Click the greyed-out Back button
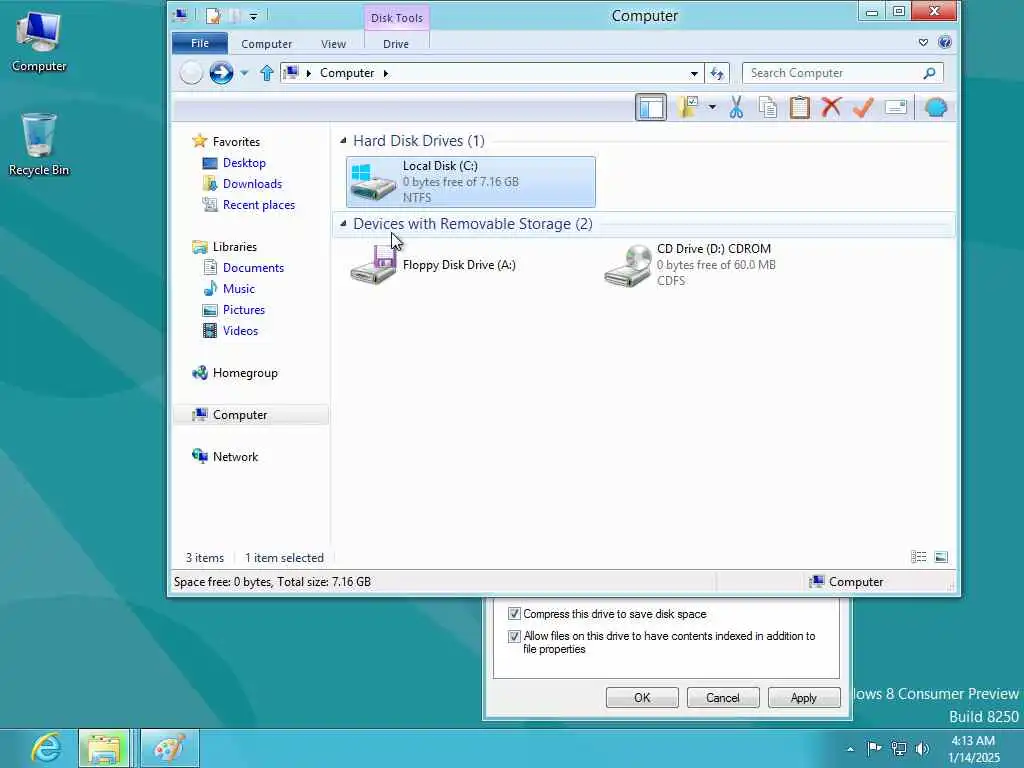Screen dimensions: 1024x768 tap(191, 72)
